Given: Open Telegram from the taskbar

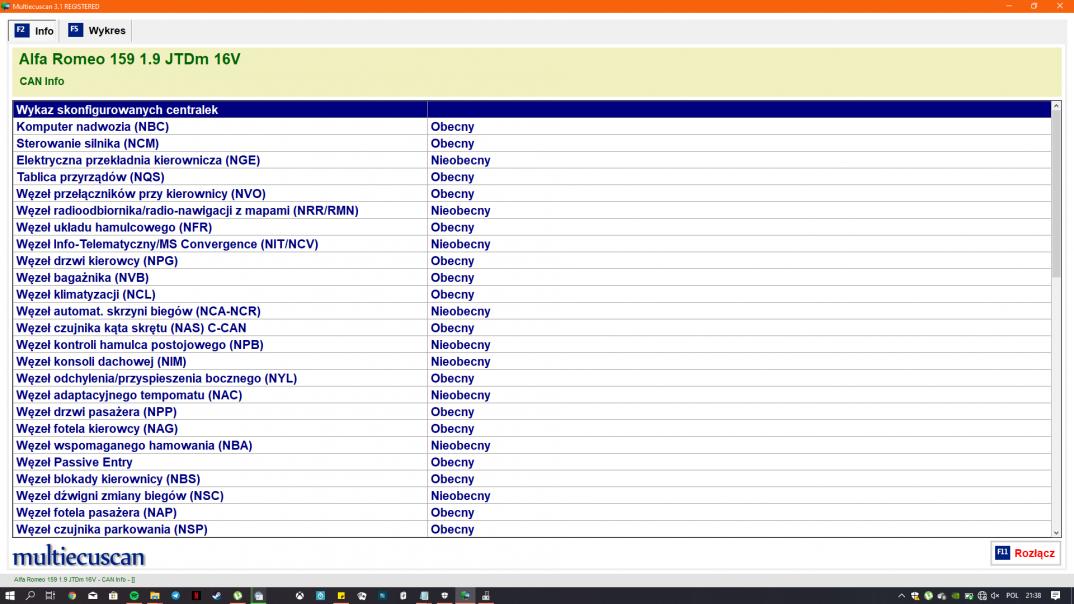Looking at the screenshot, I should click(x=175, y=596).
